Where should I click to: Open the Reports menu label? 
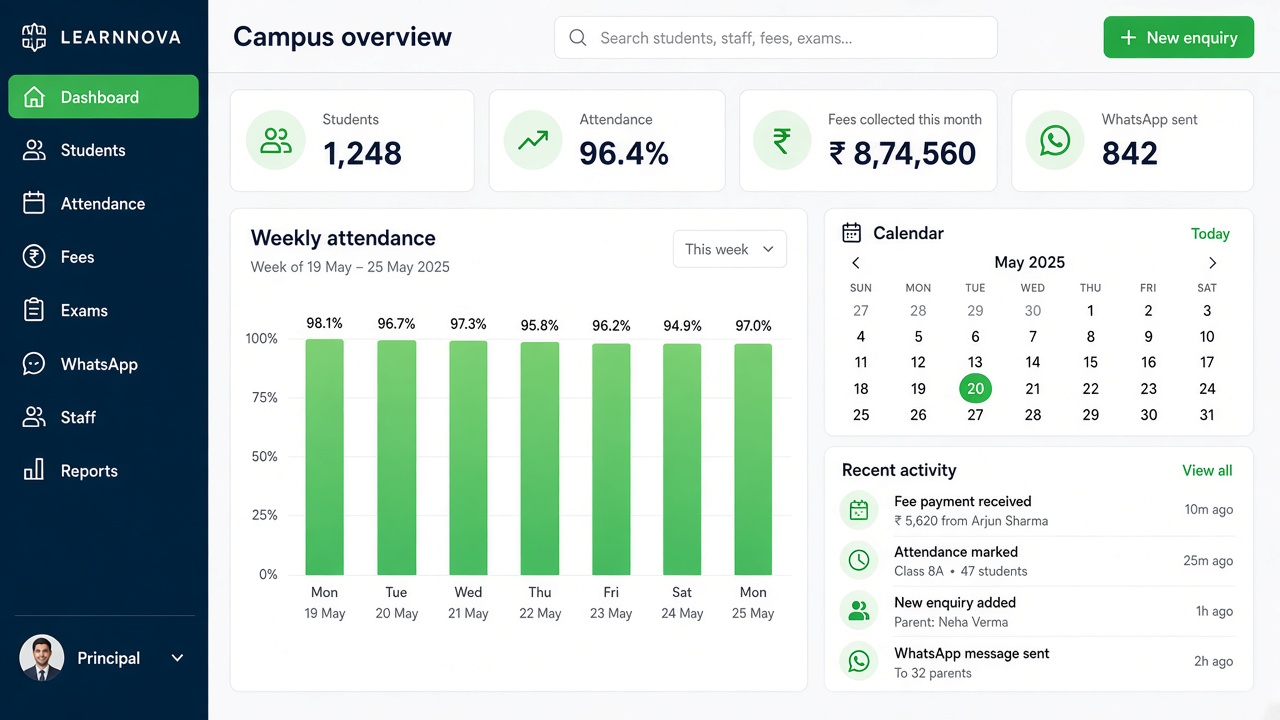(89, 471)
